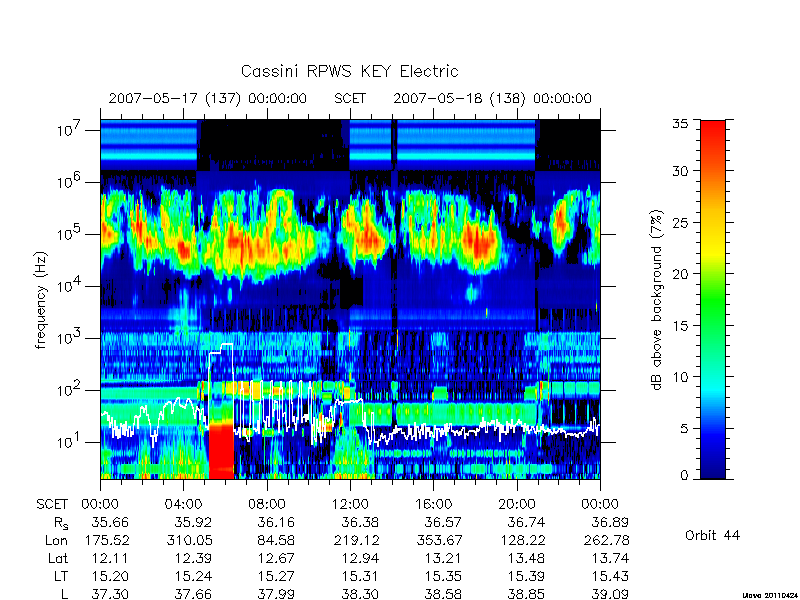
Task: Click the Rs value 36.38
Action: click(x=360, y=522)
